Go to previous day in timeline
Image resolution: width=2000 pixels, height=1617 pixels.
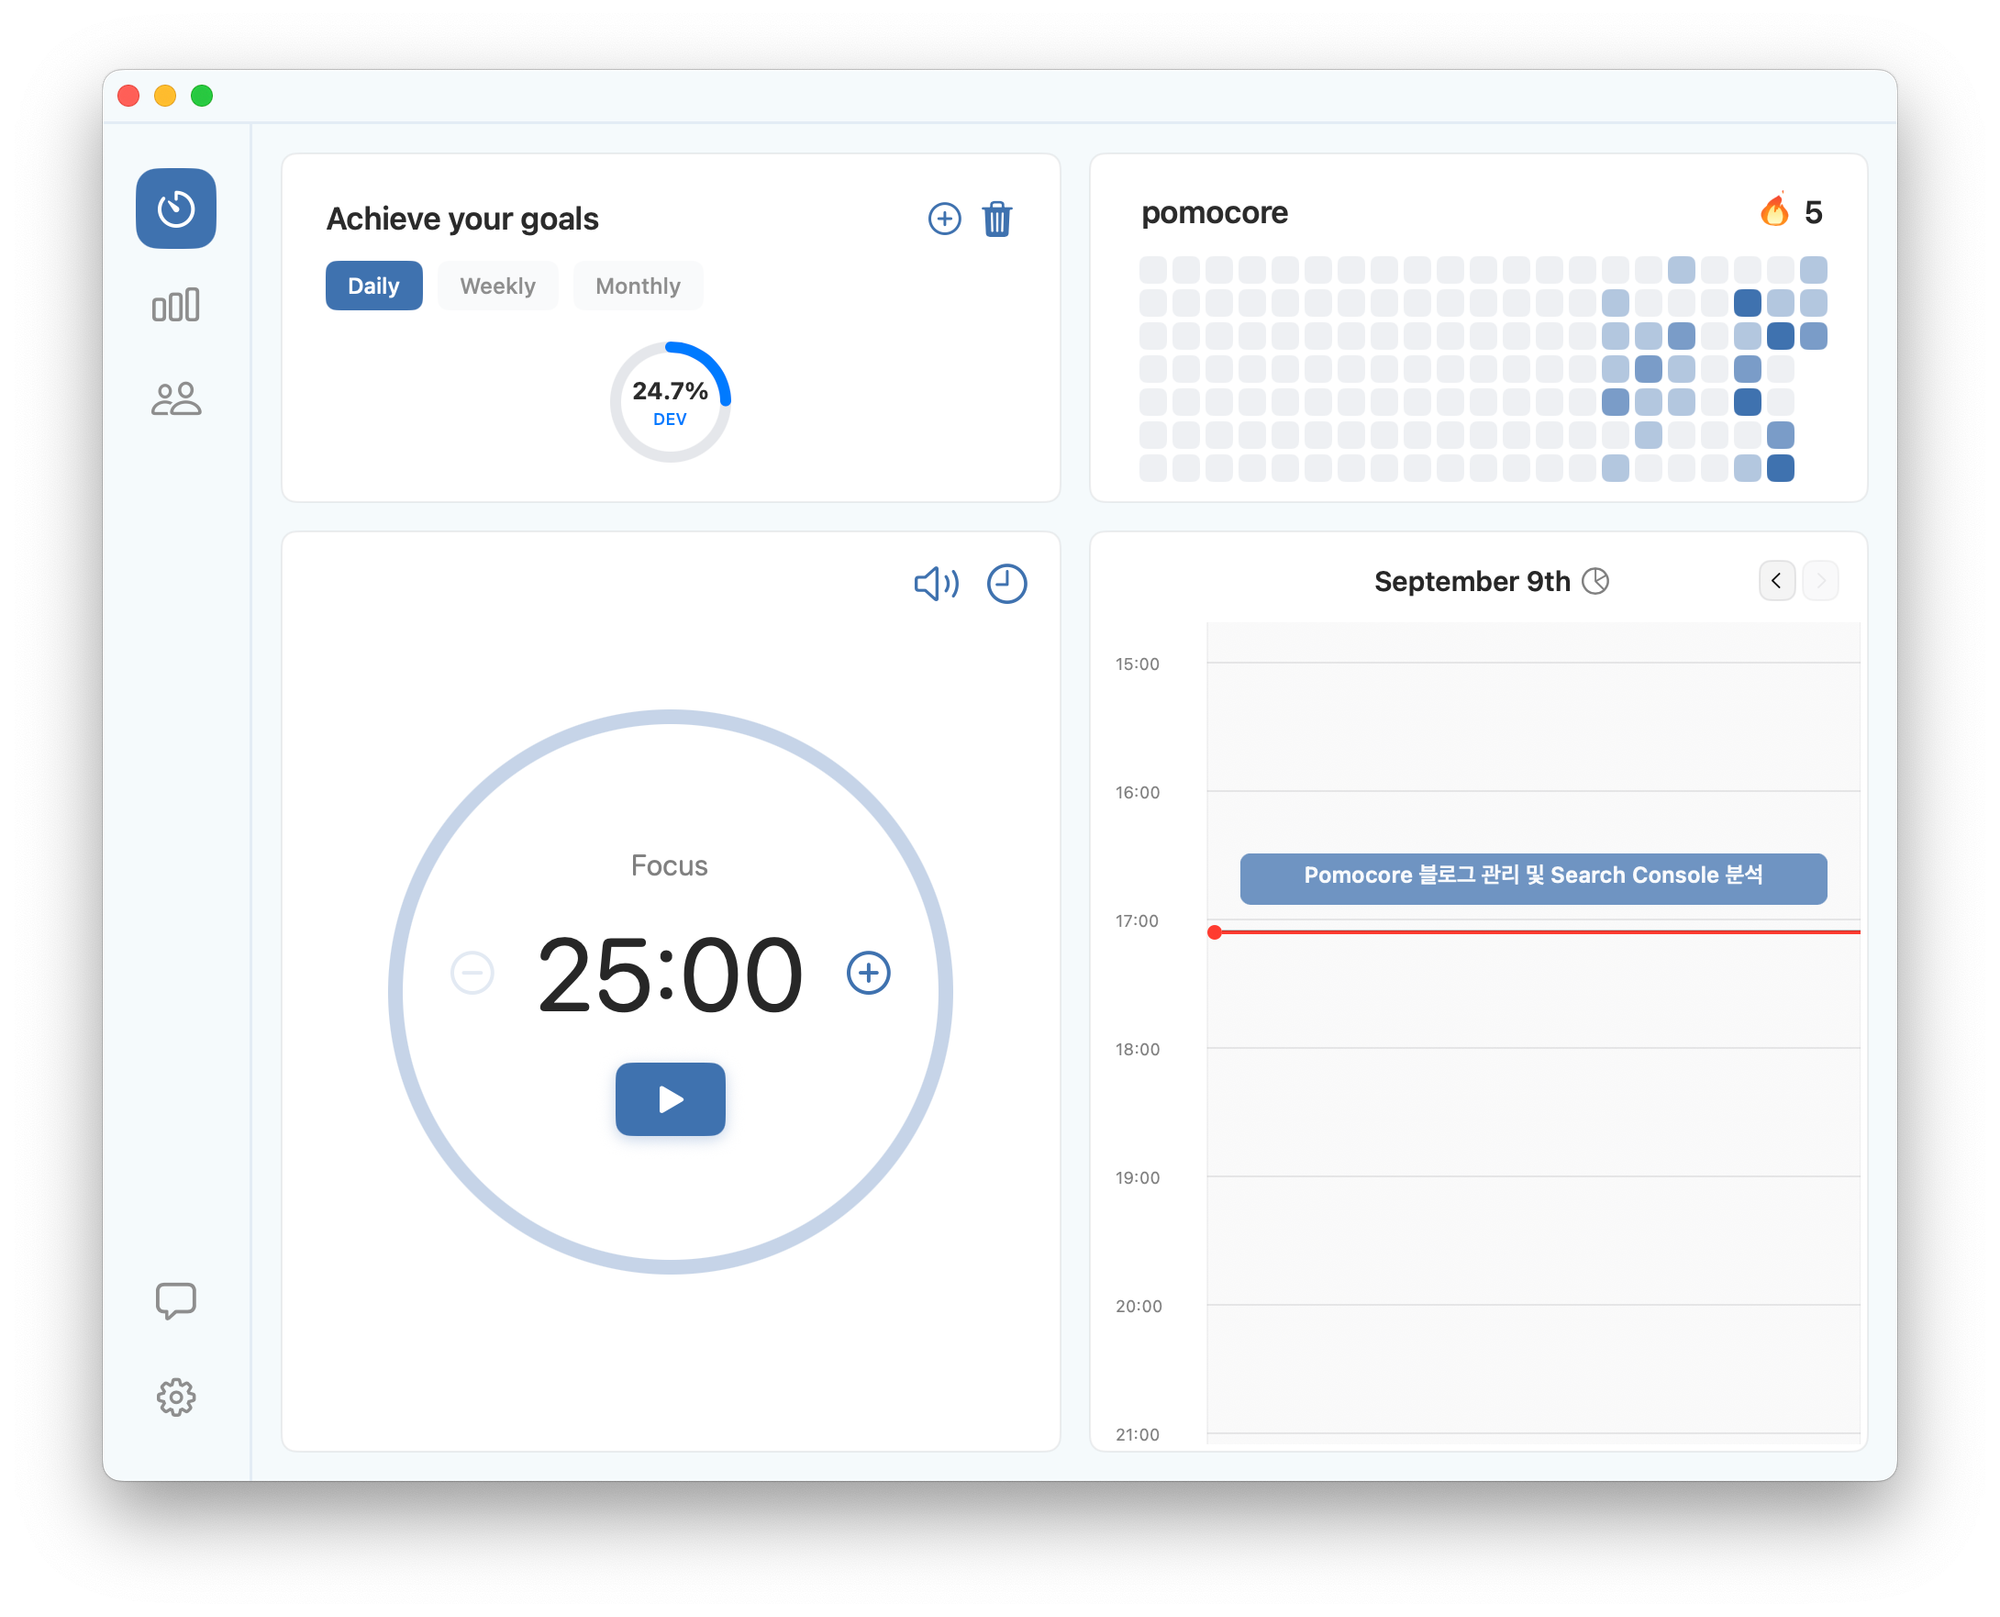(1776, 581)
